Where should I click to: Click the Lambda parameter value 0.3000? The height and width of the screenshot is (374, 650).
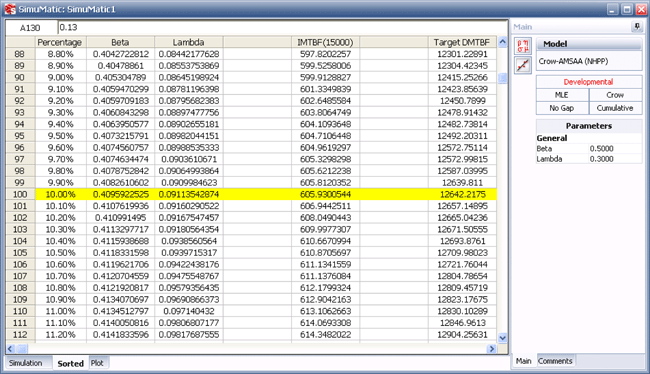coord(615,159)
